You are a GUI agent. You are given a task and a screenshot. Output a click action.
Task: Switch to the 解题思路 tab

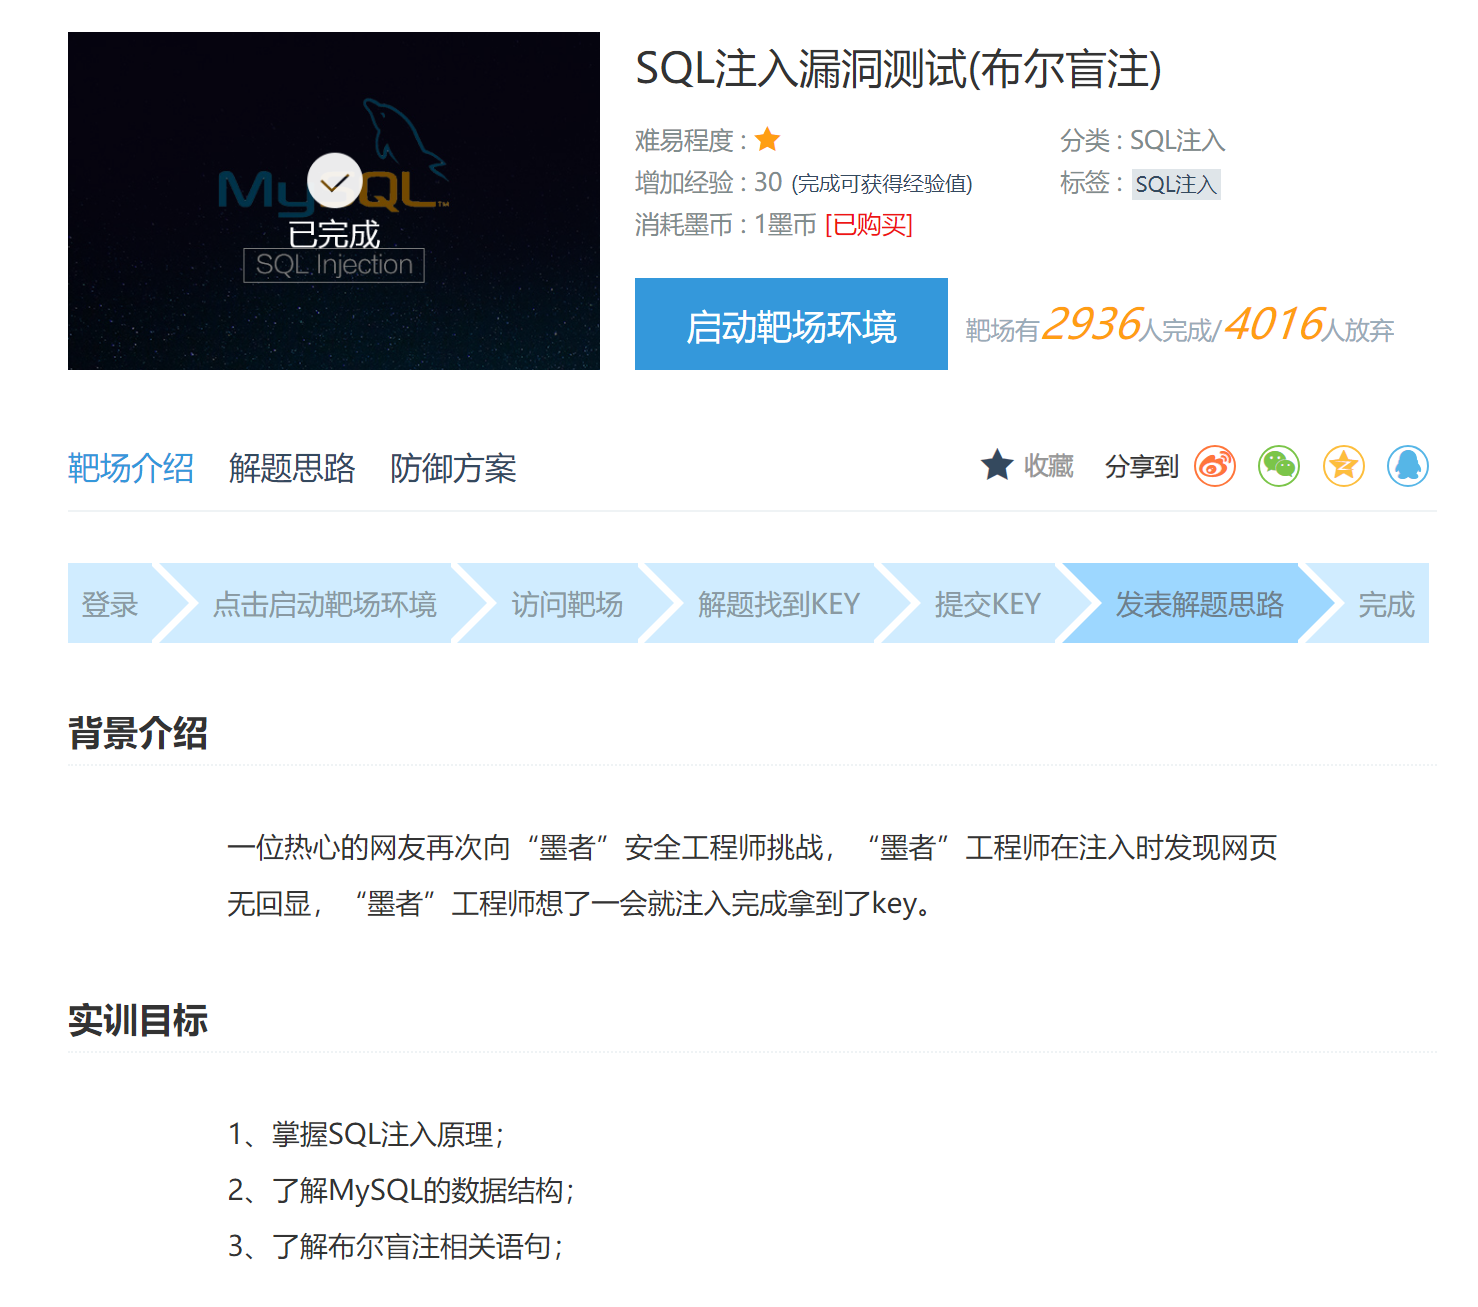pyautogui.click(x=292, y=468)
